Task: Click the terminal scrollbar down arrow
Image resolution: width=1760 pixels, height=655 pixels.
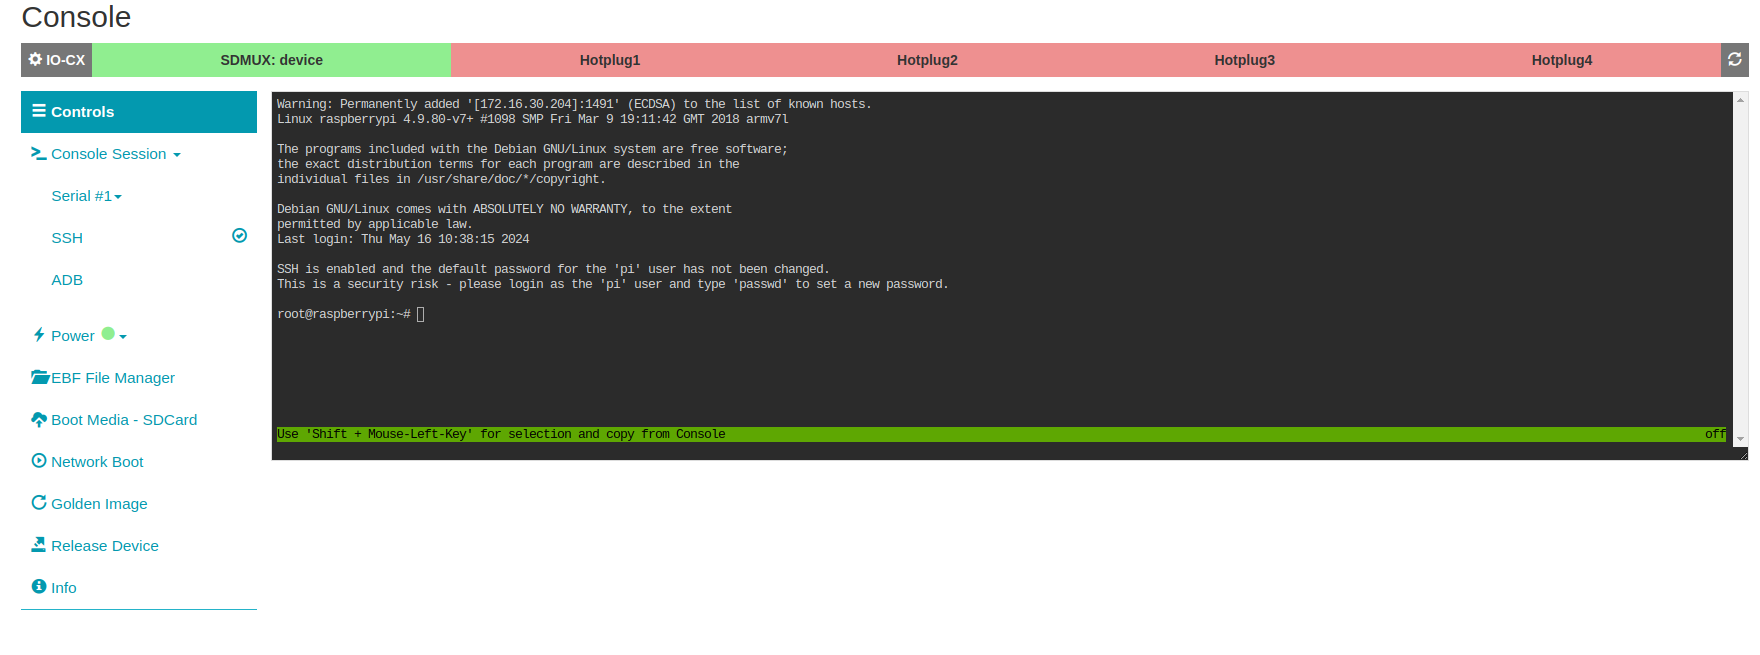Action: 1741,439
